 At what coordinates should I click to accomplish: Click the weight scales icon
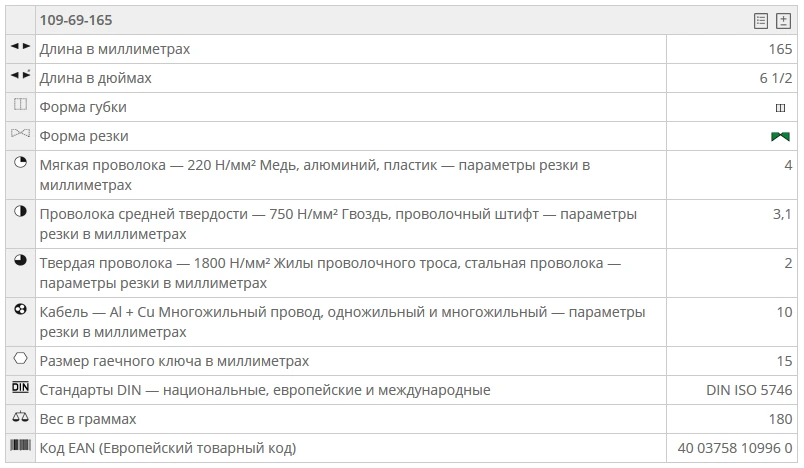click(x=20, y=417)
